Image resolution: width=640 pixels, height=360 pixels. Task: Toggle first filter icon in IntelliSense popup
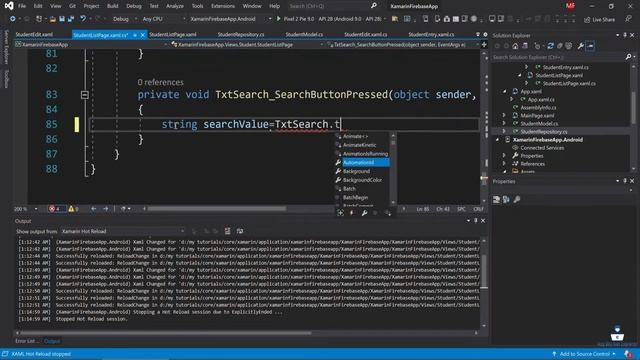coord(340,213)
